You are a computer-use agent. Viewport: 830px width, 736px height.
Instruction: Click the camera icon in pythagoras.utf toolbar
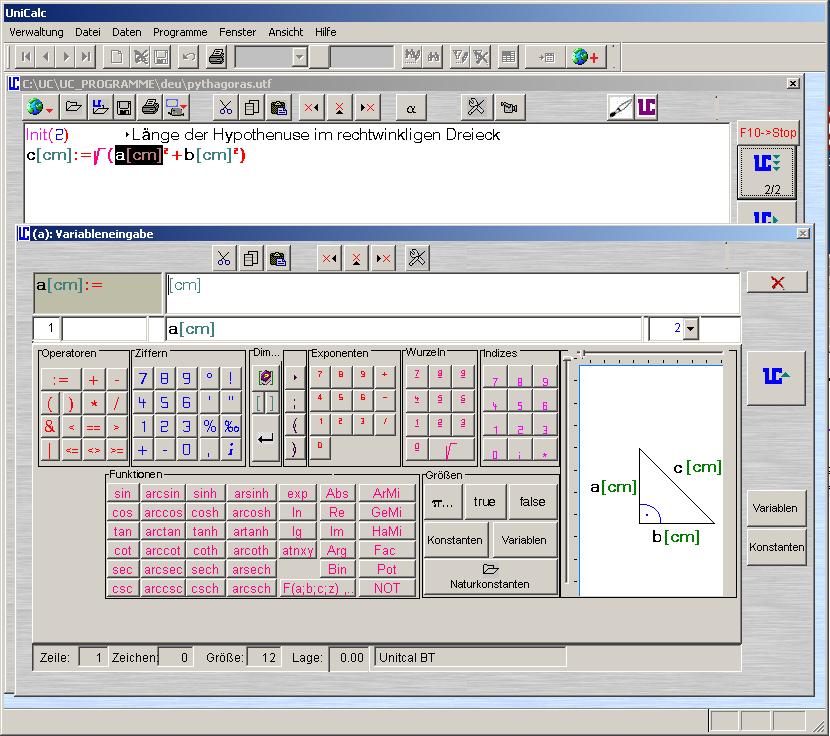[x=509, y=107]
